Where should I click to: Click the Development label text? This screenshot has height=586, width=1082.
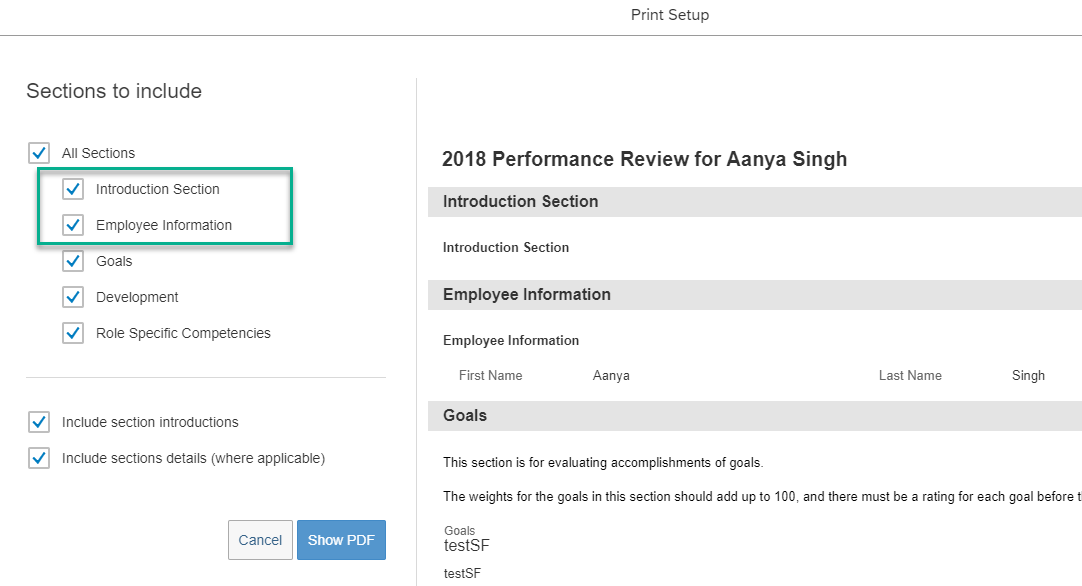tap(137, 297)
